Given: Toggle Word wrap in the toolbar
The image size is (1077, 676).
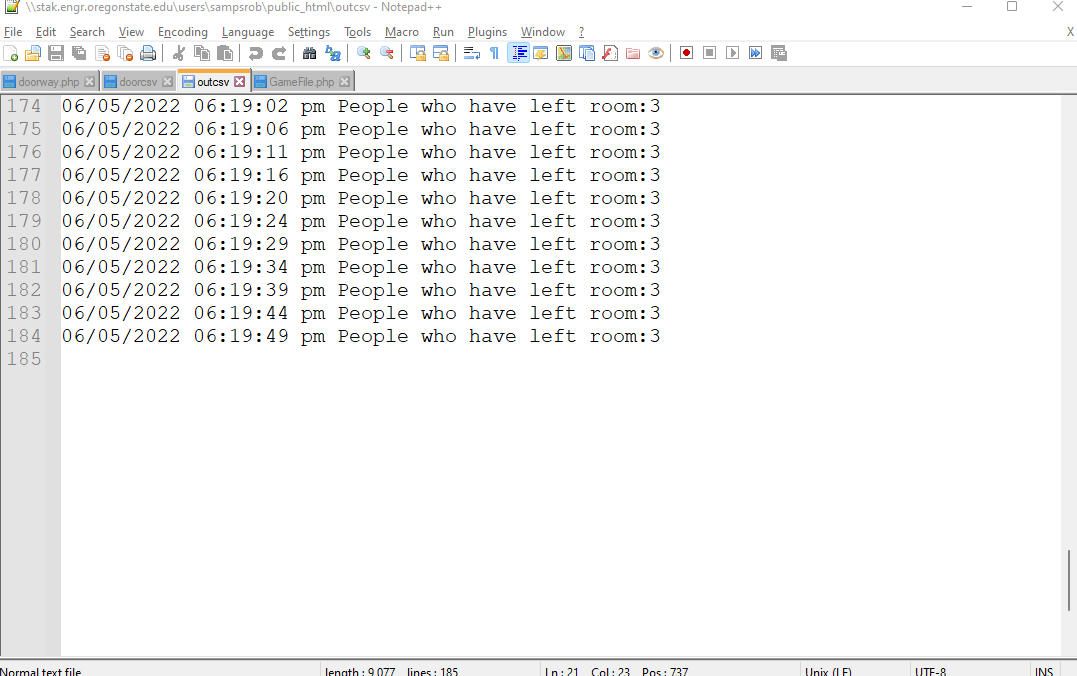Looking at the screenshot, I should (x=471, y=53).
